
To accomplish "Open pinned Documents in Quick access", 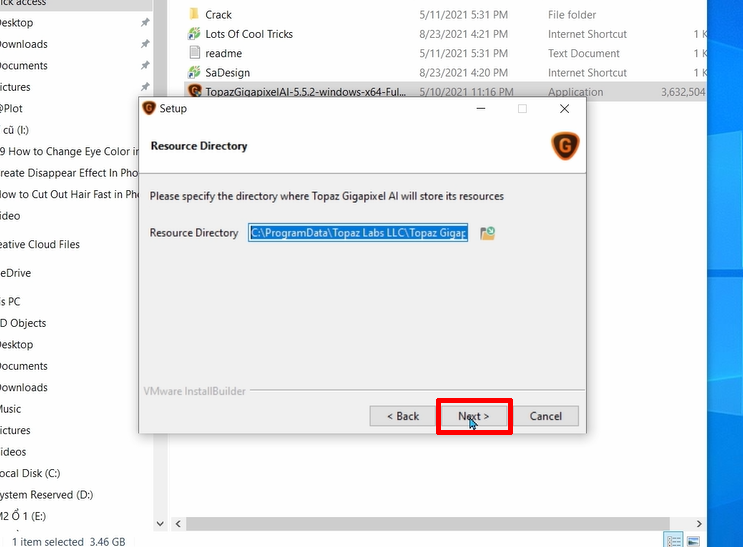I will tap(24, 65).
